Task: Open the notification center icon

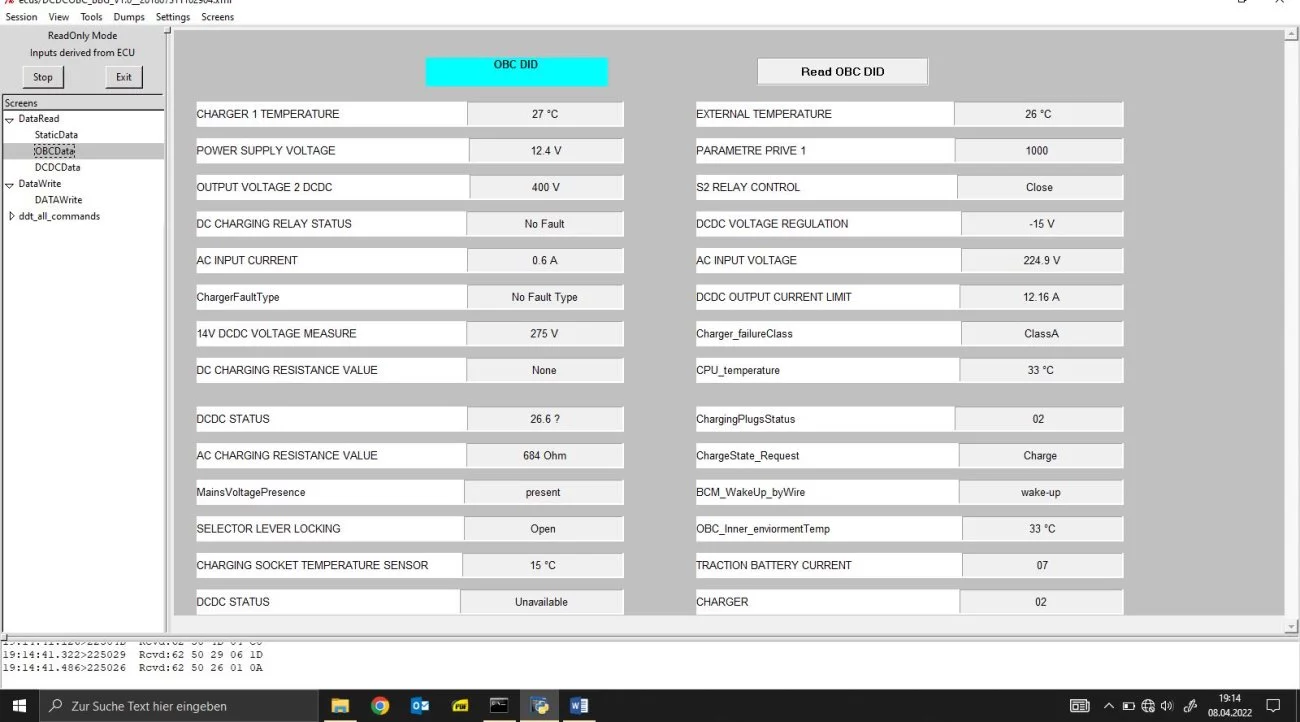Action: (1273, 706)
